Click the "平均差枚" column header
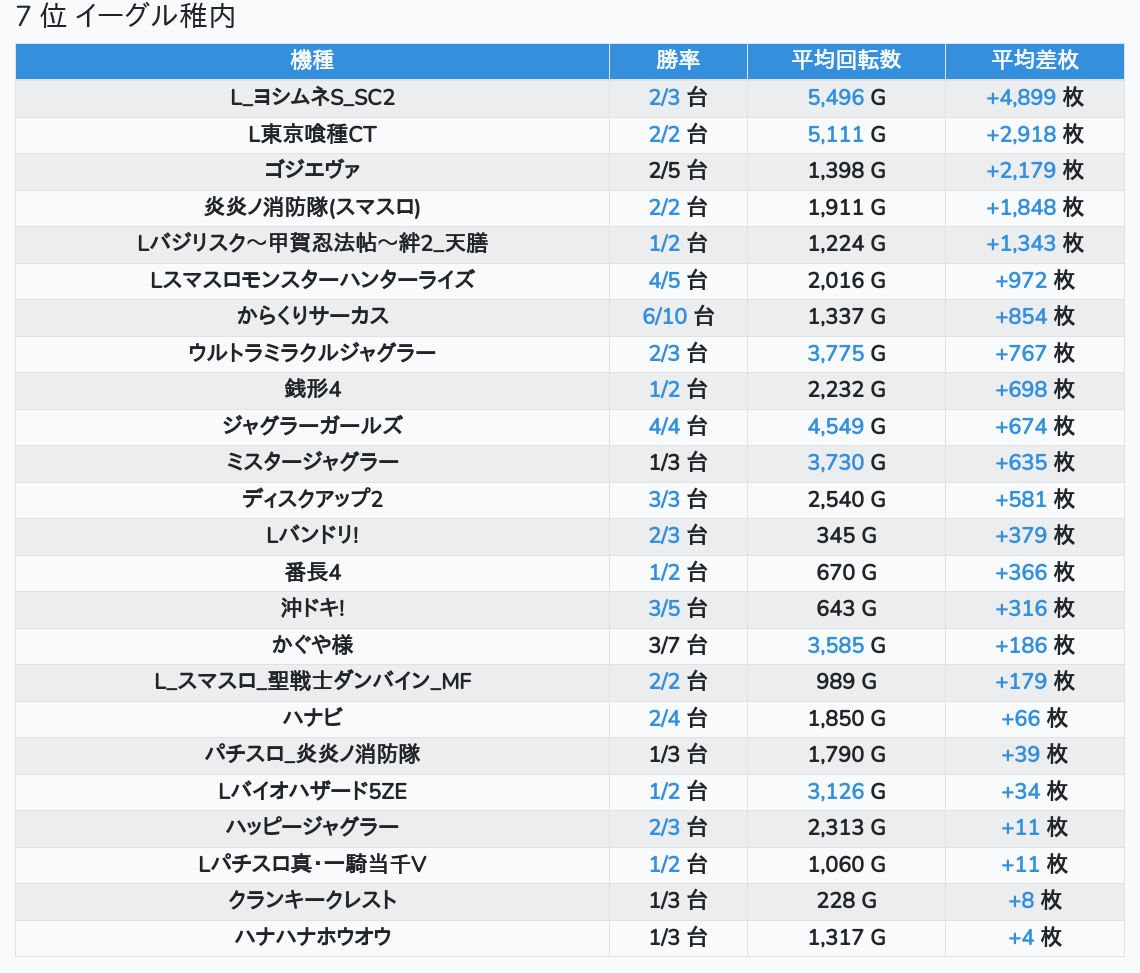Viewport: 1140px width, 973px height. click(1035, 60)
